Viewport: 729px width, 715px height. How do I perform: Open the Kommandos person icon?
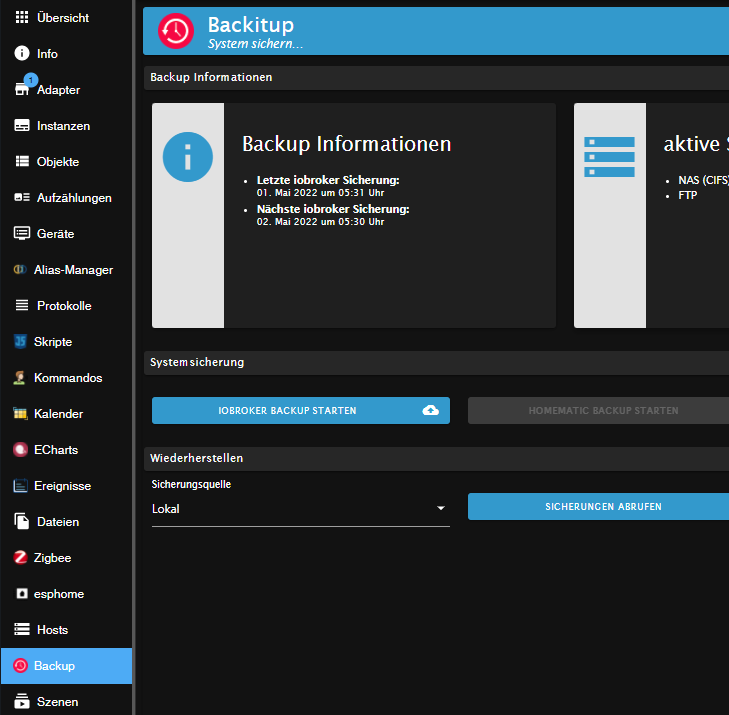click(x=20, y=377)
